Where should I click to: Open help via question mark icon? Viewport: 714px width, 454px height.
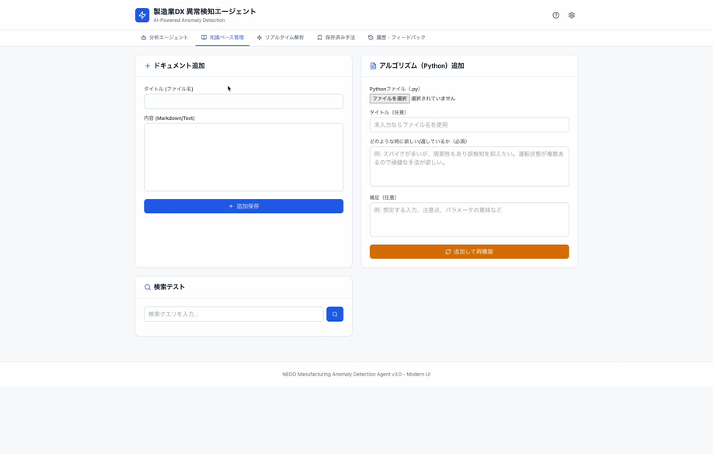tap(556, 15)
